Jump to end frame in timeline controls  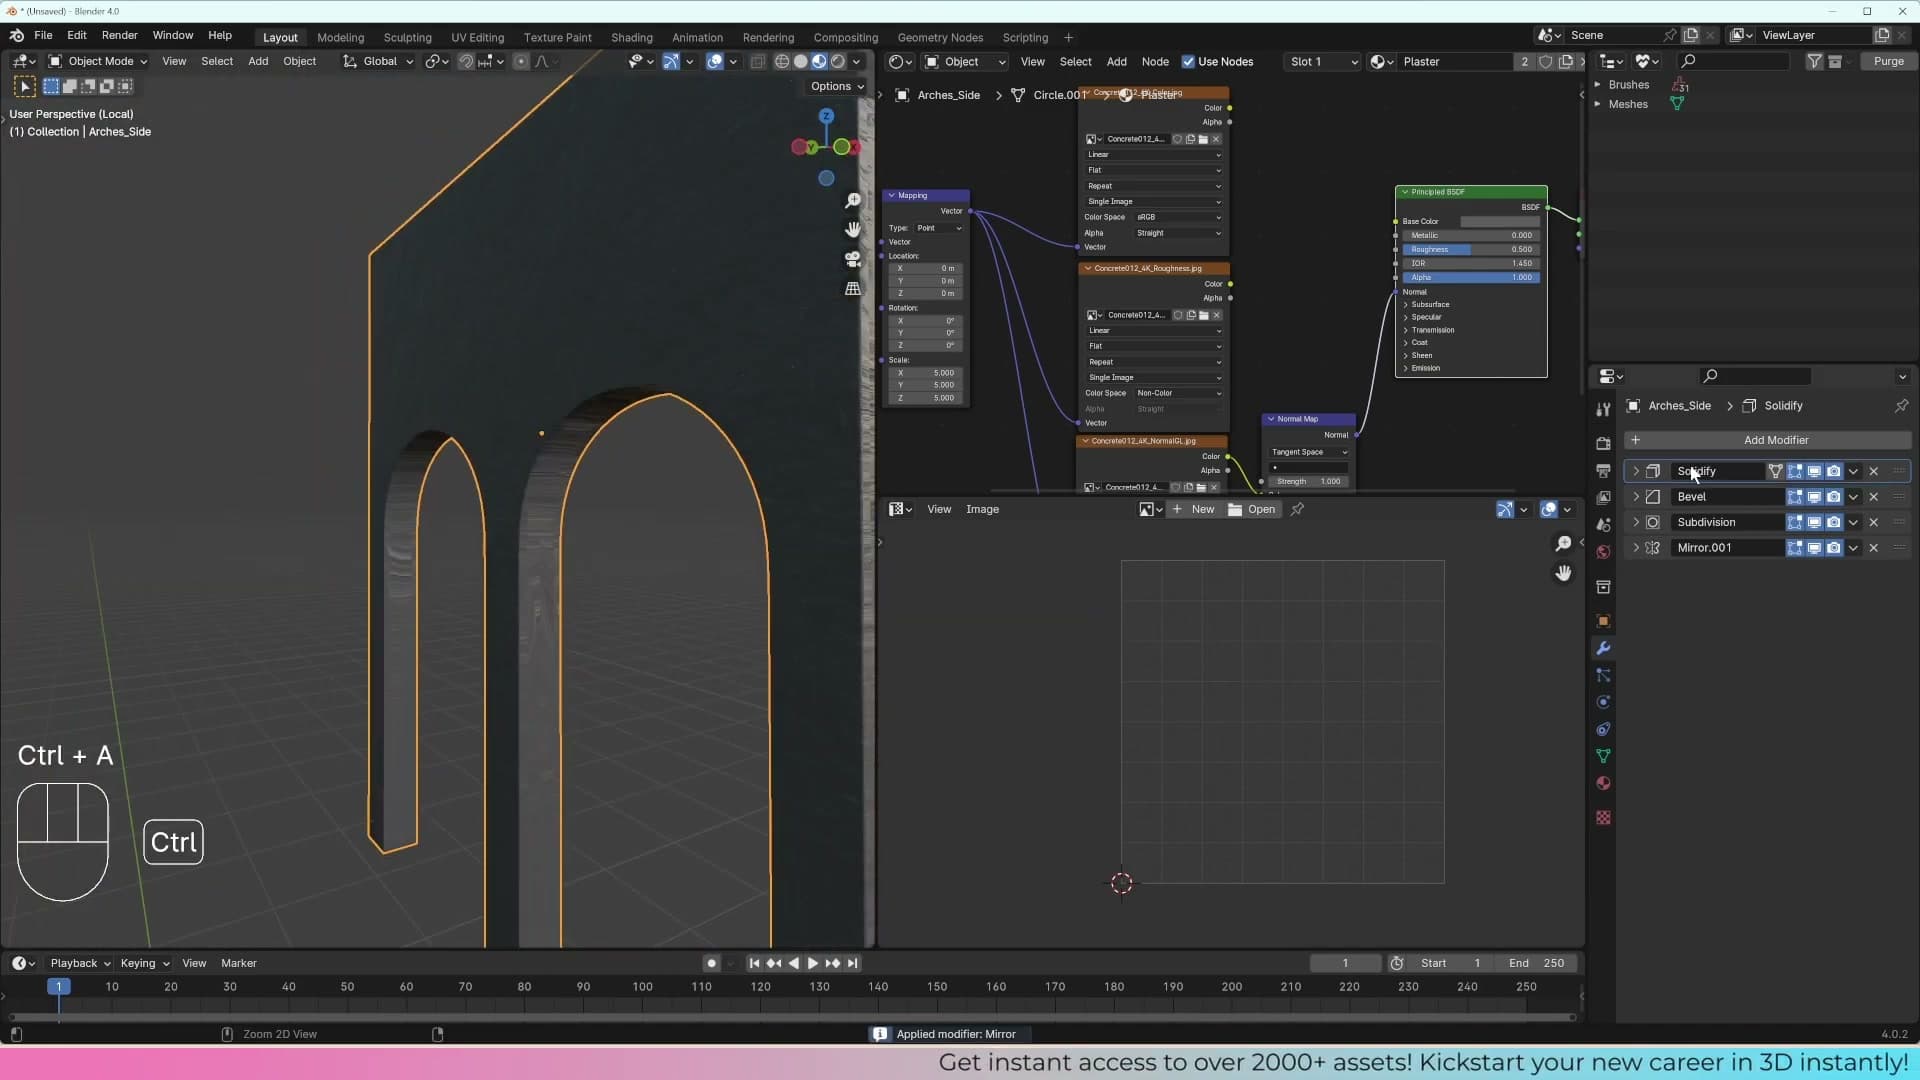[x=852, y=963]
